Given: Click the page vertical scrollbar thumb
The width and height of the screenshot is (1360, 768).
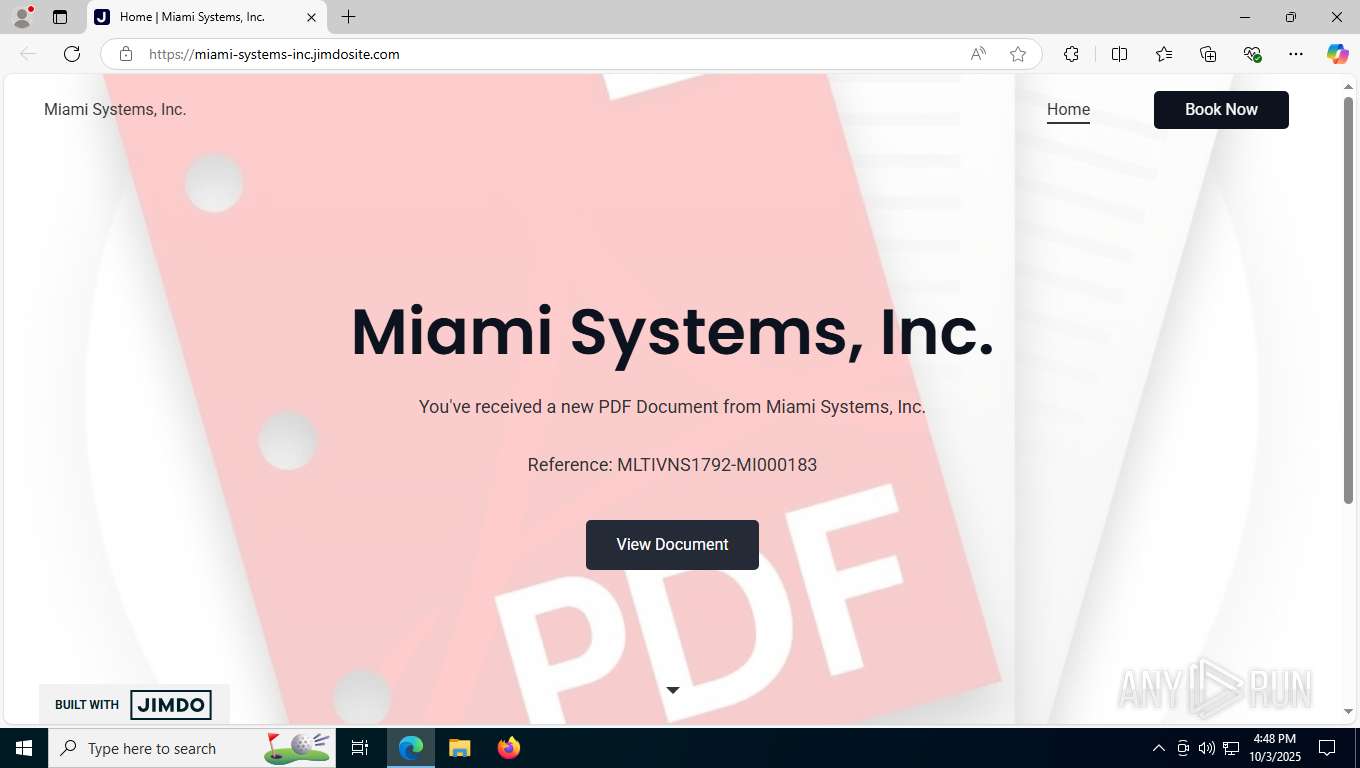Looking at the screenshot, I should 1348,298.
